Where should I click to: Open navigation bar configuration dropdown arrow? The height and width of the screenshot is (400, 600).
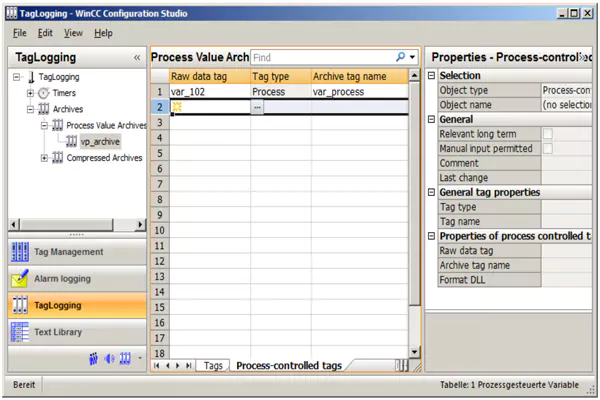click(x=140, y=359)
